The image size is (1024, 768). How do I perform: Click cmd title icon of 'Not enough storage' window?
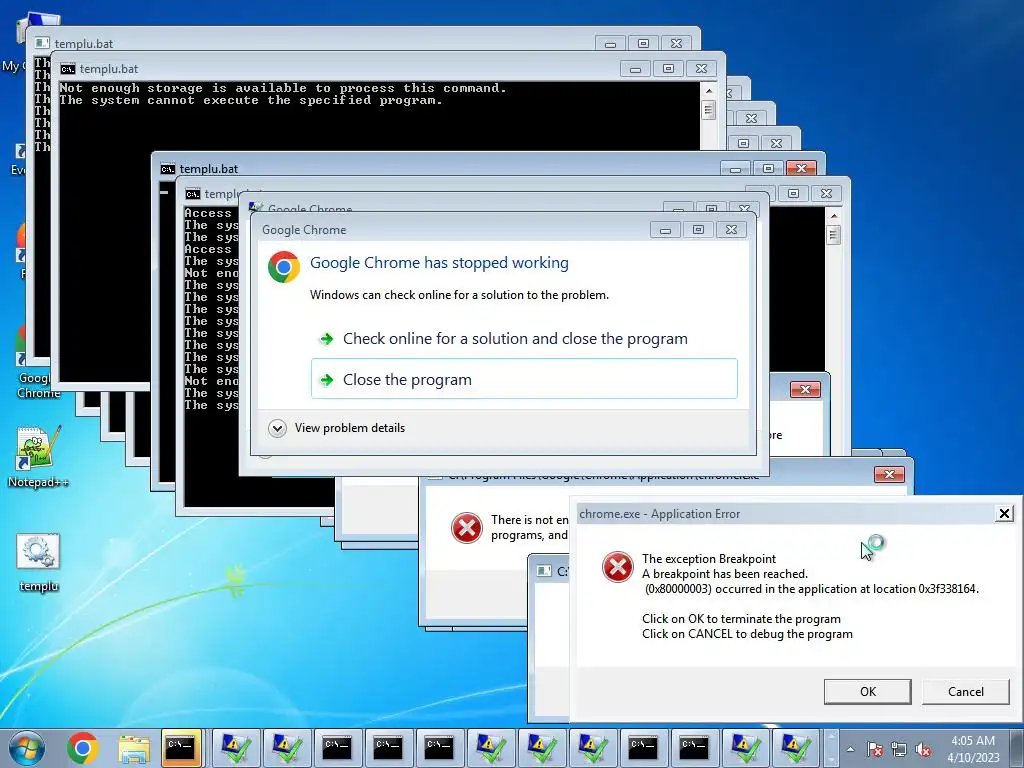coord(67,69)
